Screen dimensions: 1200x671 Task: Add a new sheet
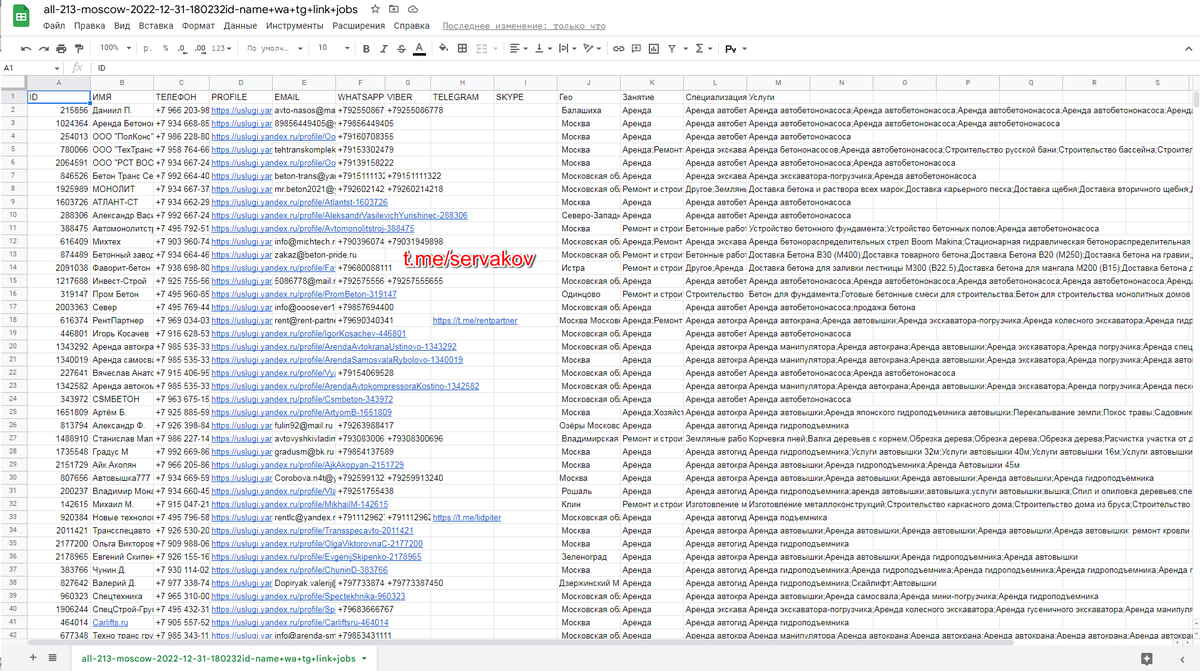[34, 657]
